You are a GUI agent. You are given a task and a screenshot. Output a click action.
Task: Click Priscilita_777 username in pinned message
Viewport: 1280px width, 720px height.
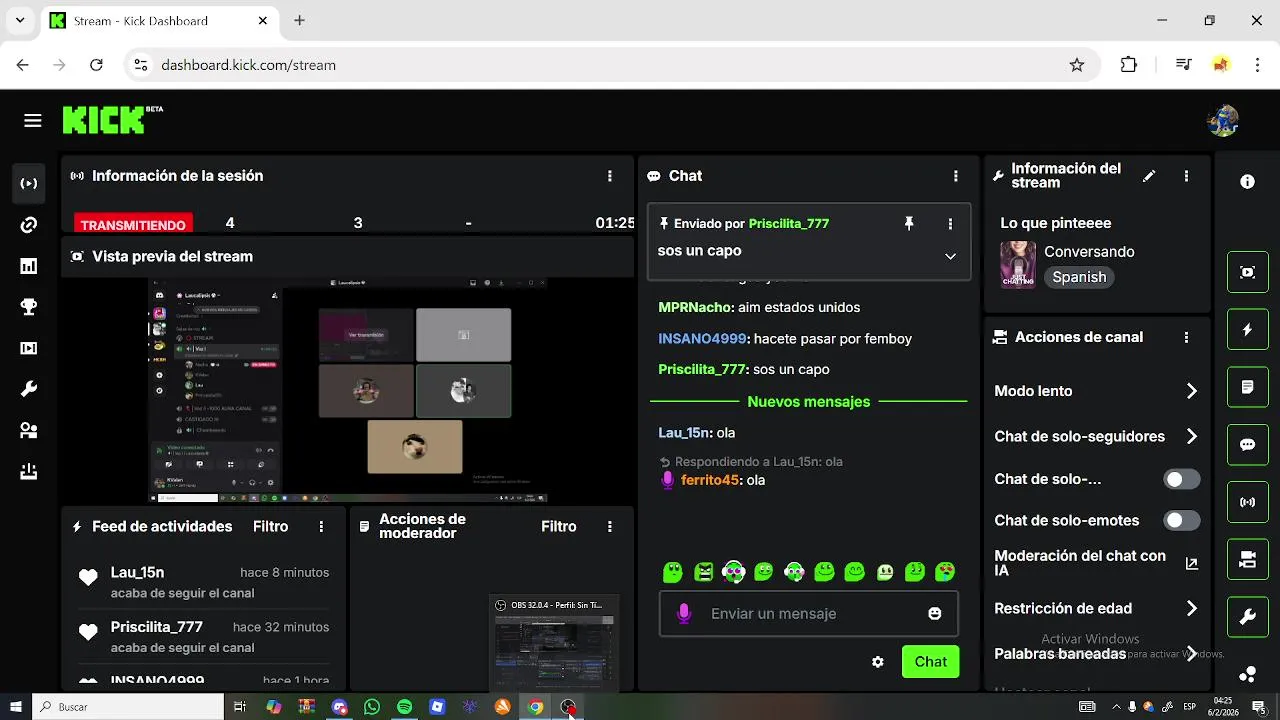tap(789, 223)
